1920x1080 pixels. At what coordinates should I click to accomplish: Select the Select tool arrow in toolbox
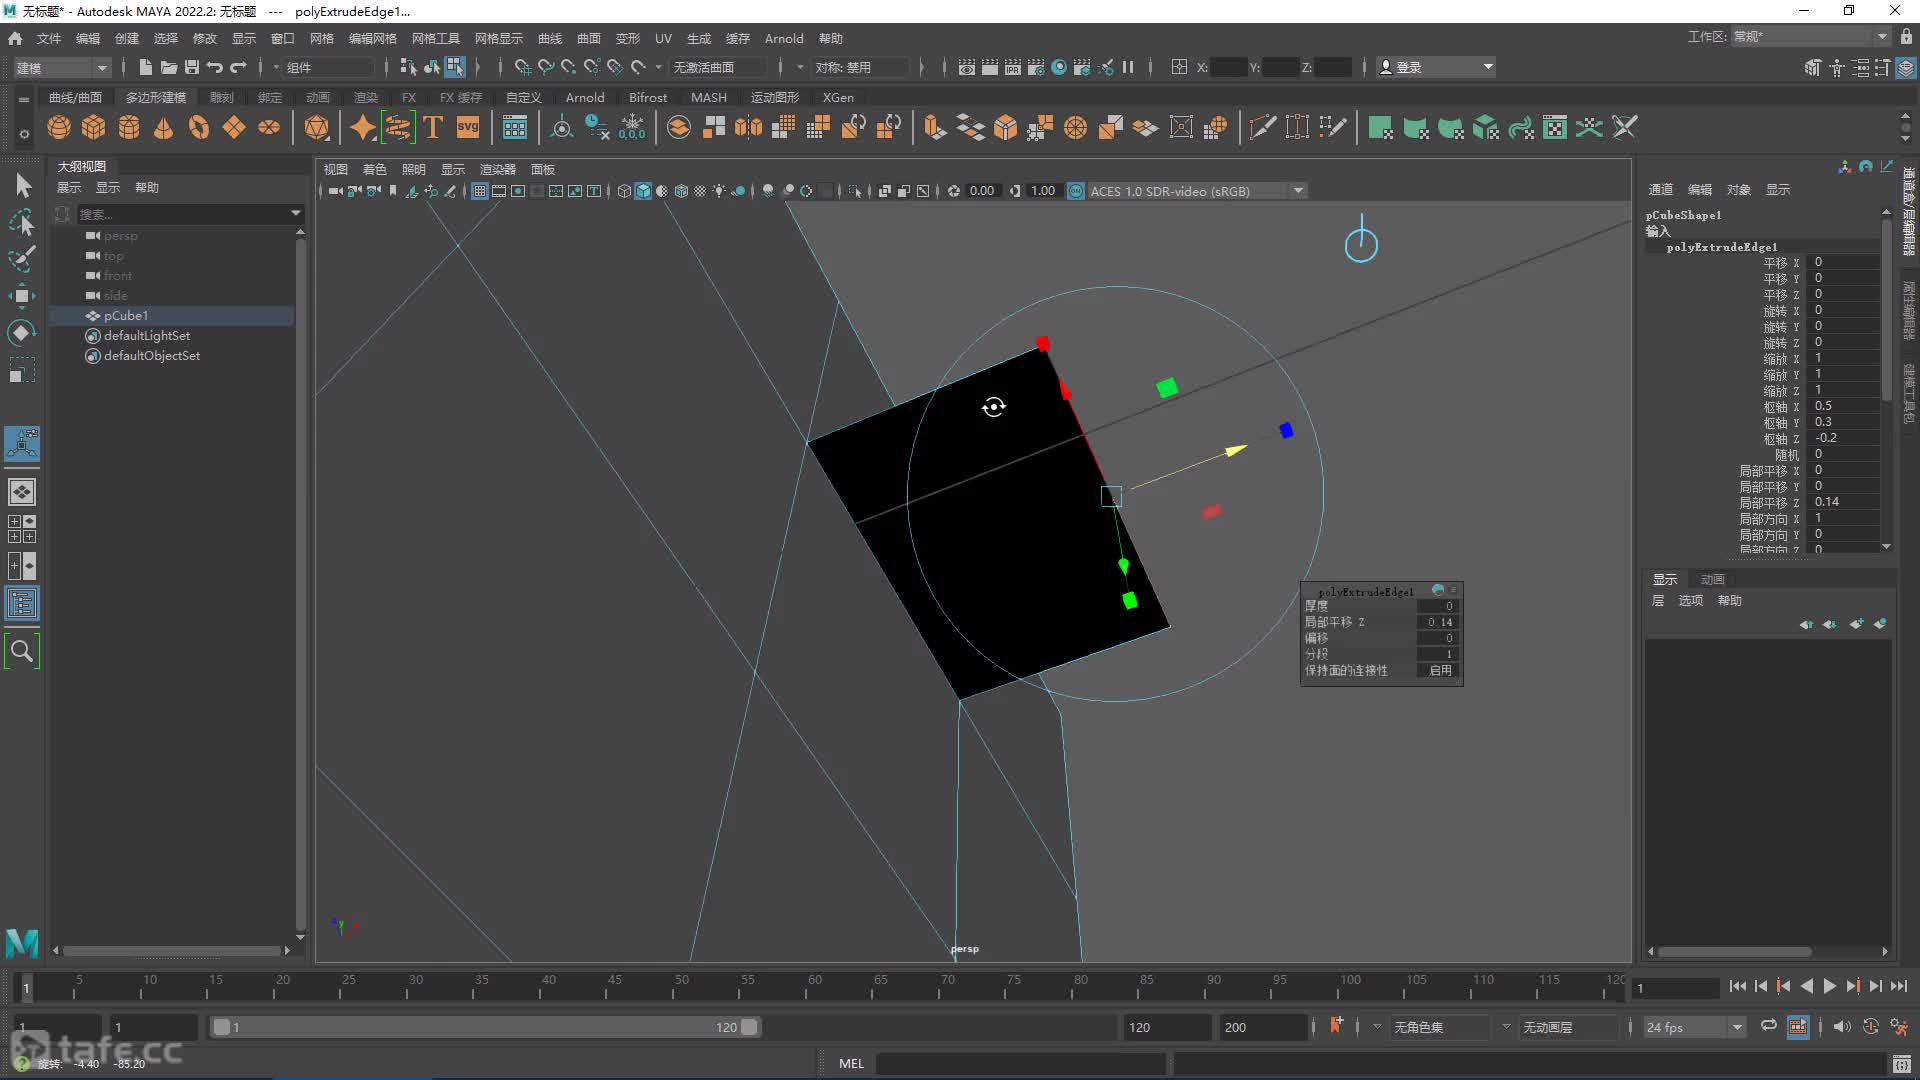pyautogui.click(x=23, y=186)
